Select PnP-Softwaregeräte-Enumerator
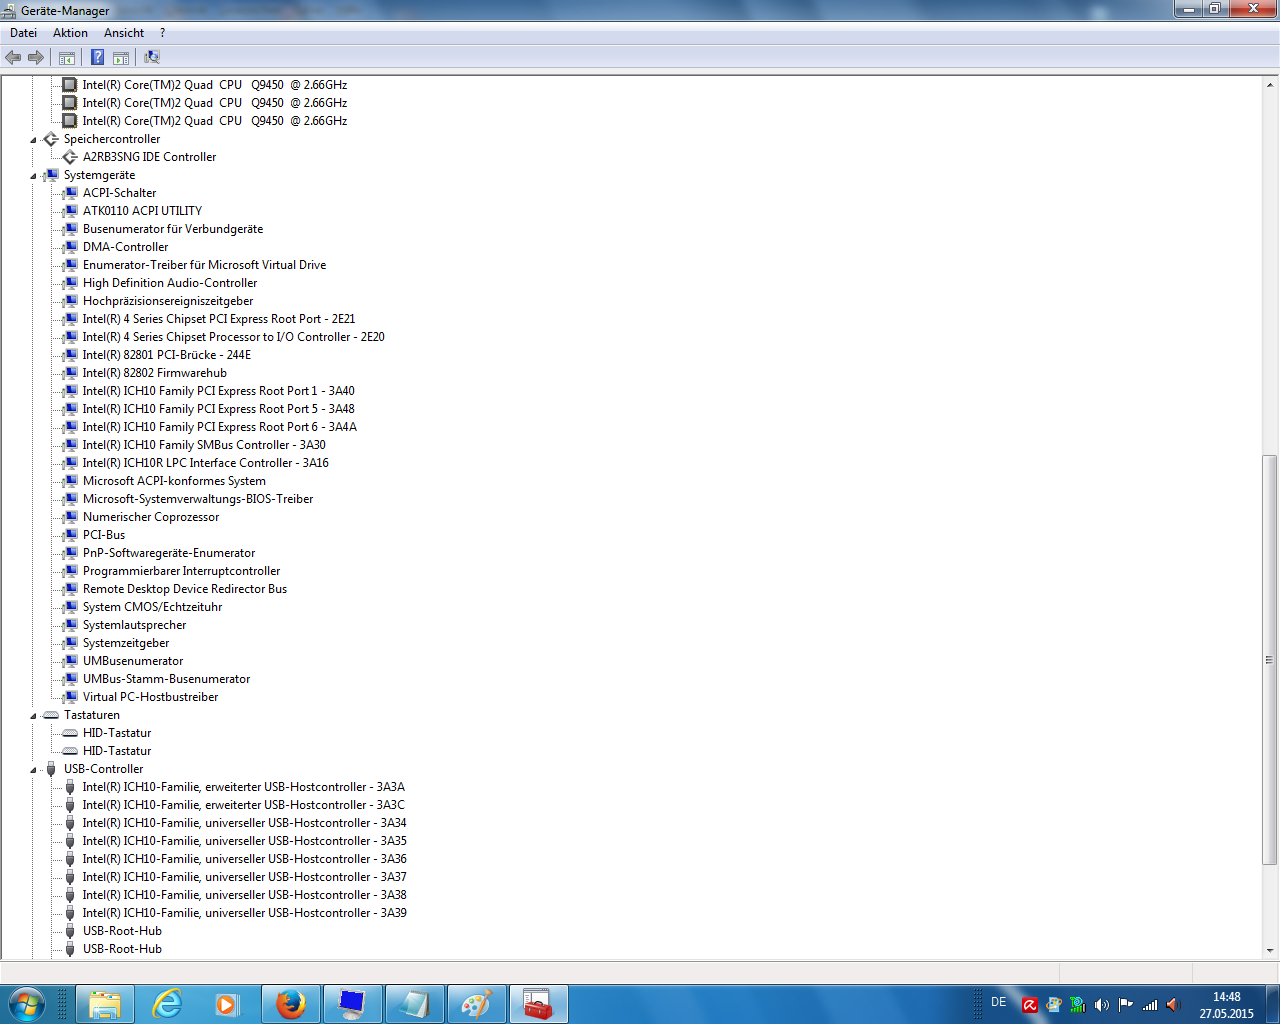 tap(169, 553)
